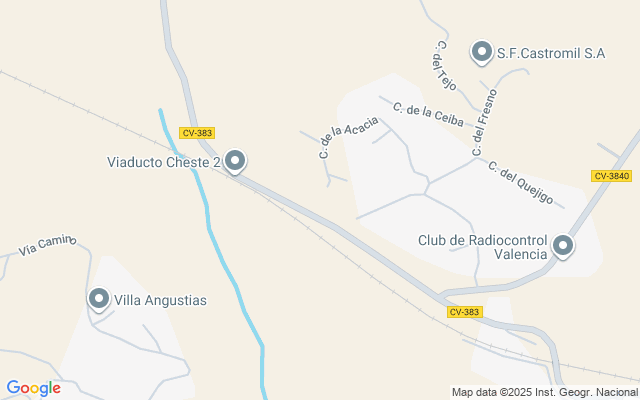Viewport: 640px width, 400px height.
Task: Click the Viaducto Cheste 2 map pin
Action: (x=235, y=162)
